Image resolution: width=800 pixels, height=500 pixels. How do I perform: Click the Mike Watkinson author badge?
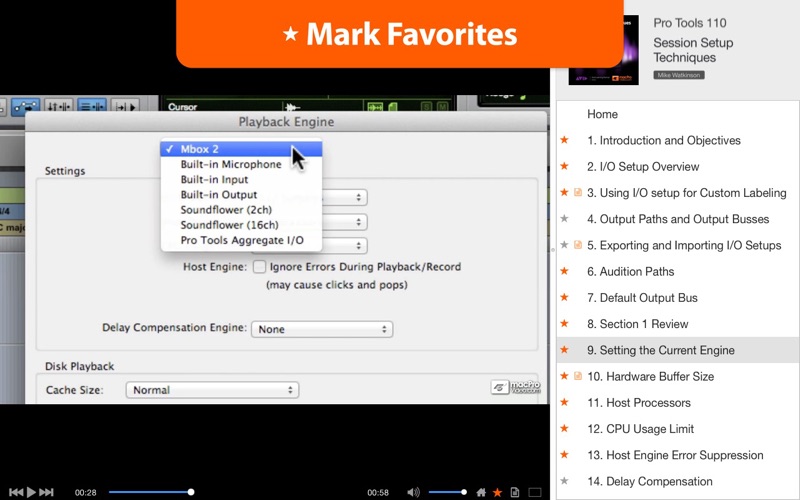pos(679,75)
